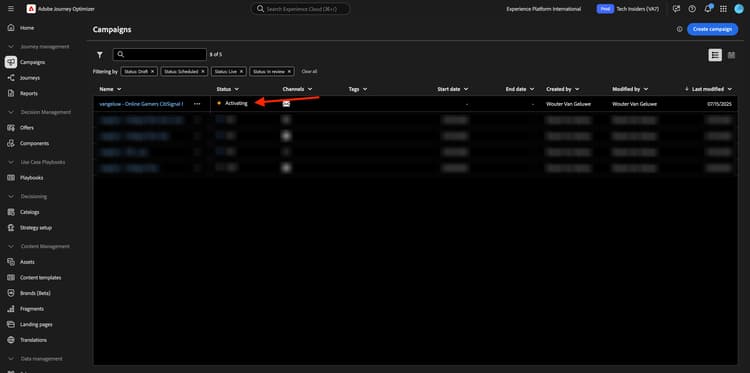
Task: Focus the campaigns search field
Action: (x=160, y=55)
